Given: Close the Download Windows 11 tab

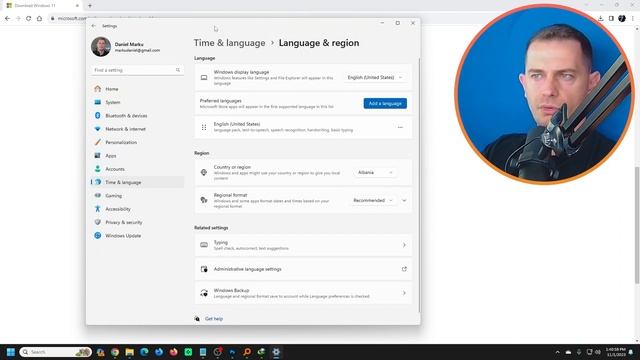Looking at the screenshot, I should coord(77,6).
